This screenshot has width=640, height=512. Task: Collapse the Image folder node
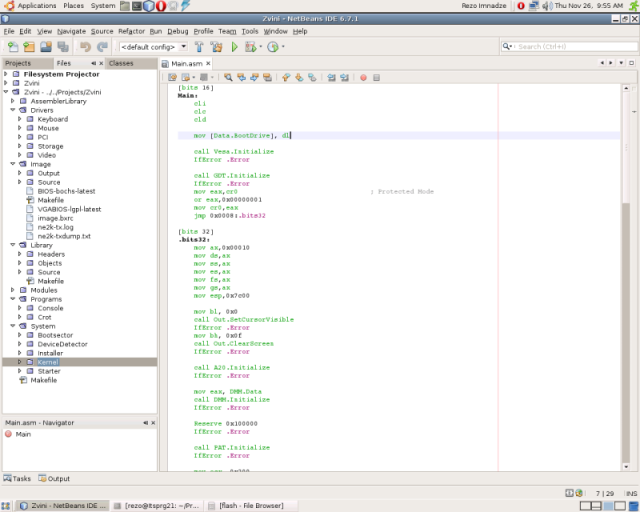(x=13, y=164)
